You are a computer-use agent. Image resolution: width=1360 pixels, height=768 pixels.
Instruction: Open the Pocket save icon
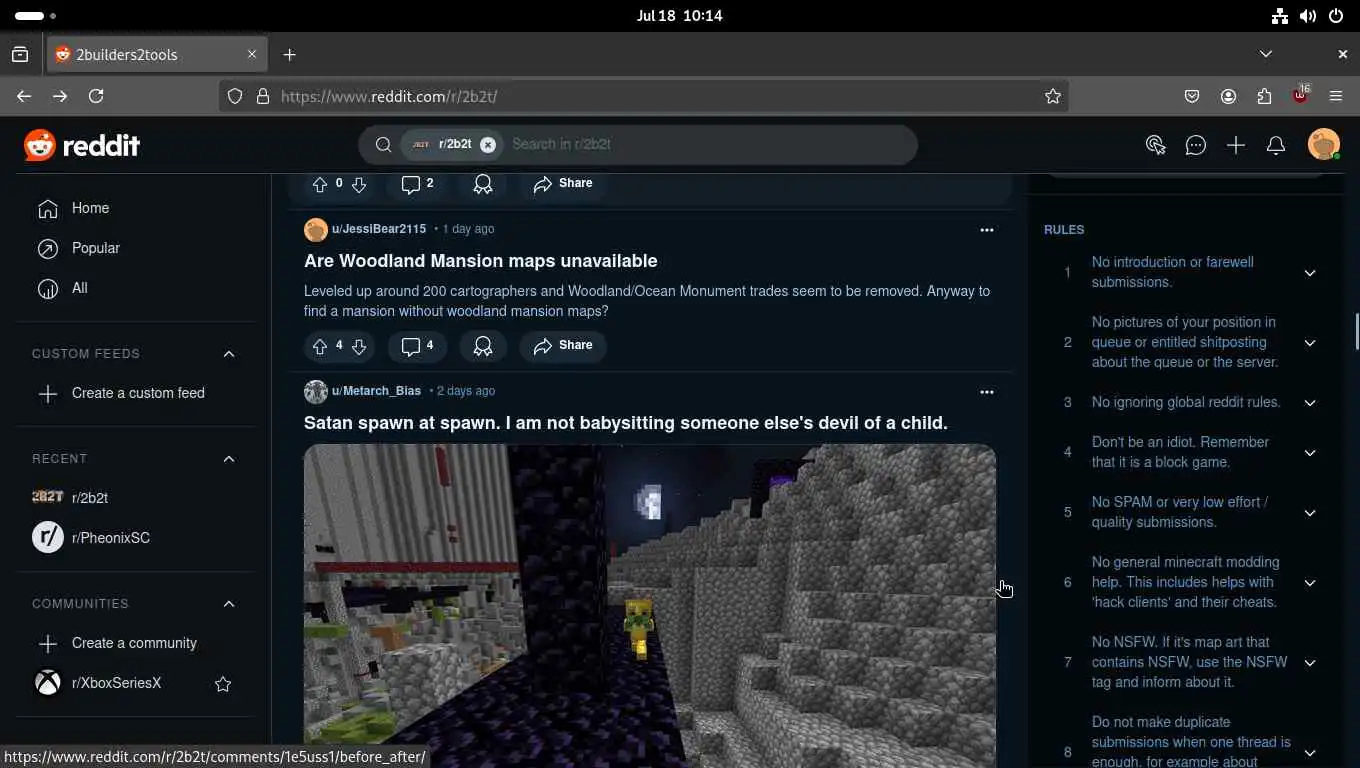tap(1192, 96)
